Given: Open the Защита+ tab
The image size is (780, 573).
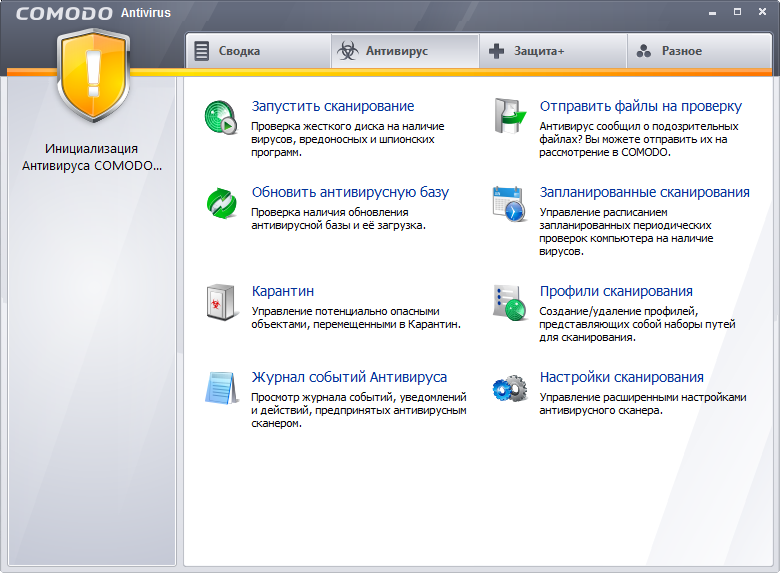Looking at the screenshot, I should tap(553, 51).
